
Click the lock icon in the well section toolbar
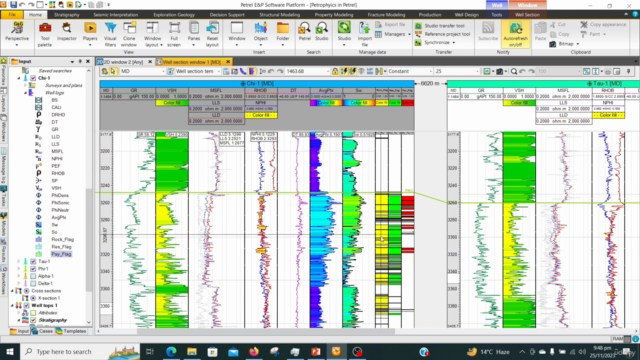point(335,71)
